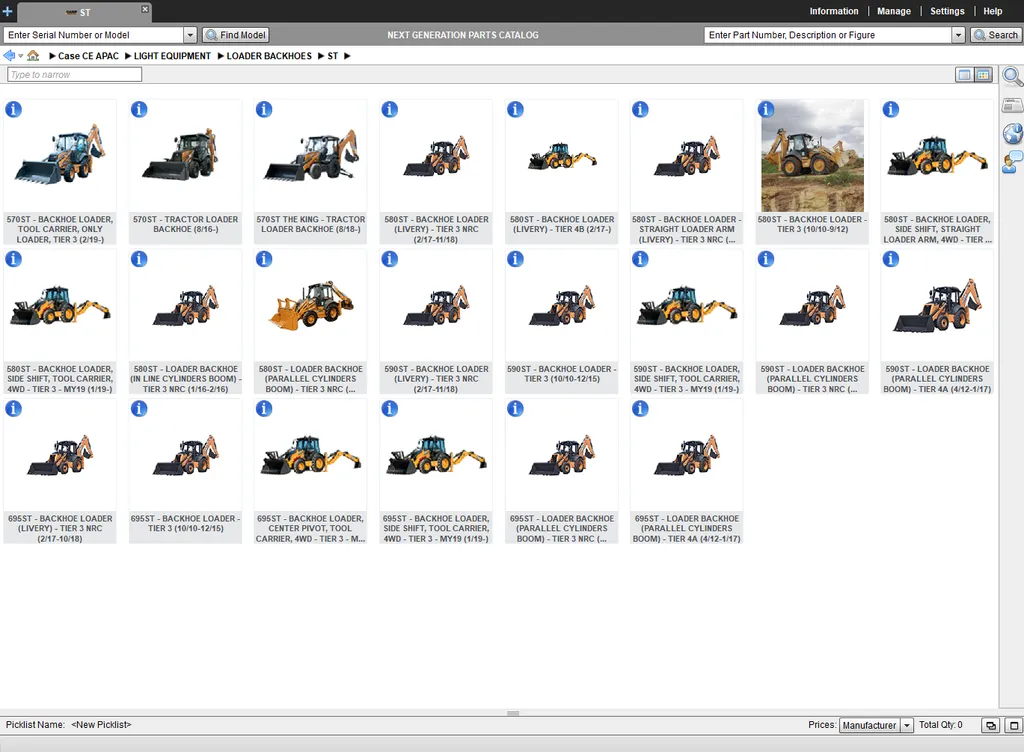Open the Information menu
Image resolution: width=1024 pixels, height=752 pixels.
(x=834, y=11)
